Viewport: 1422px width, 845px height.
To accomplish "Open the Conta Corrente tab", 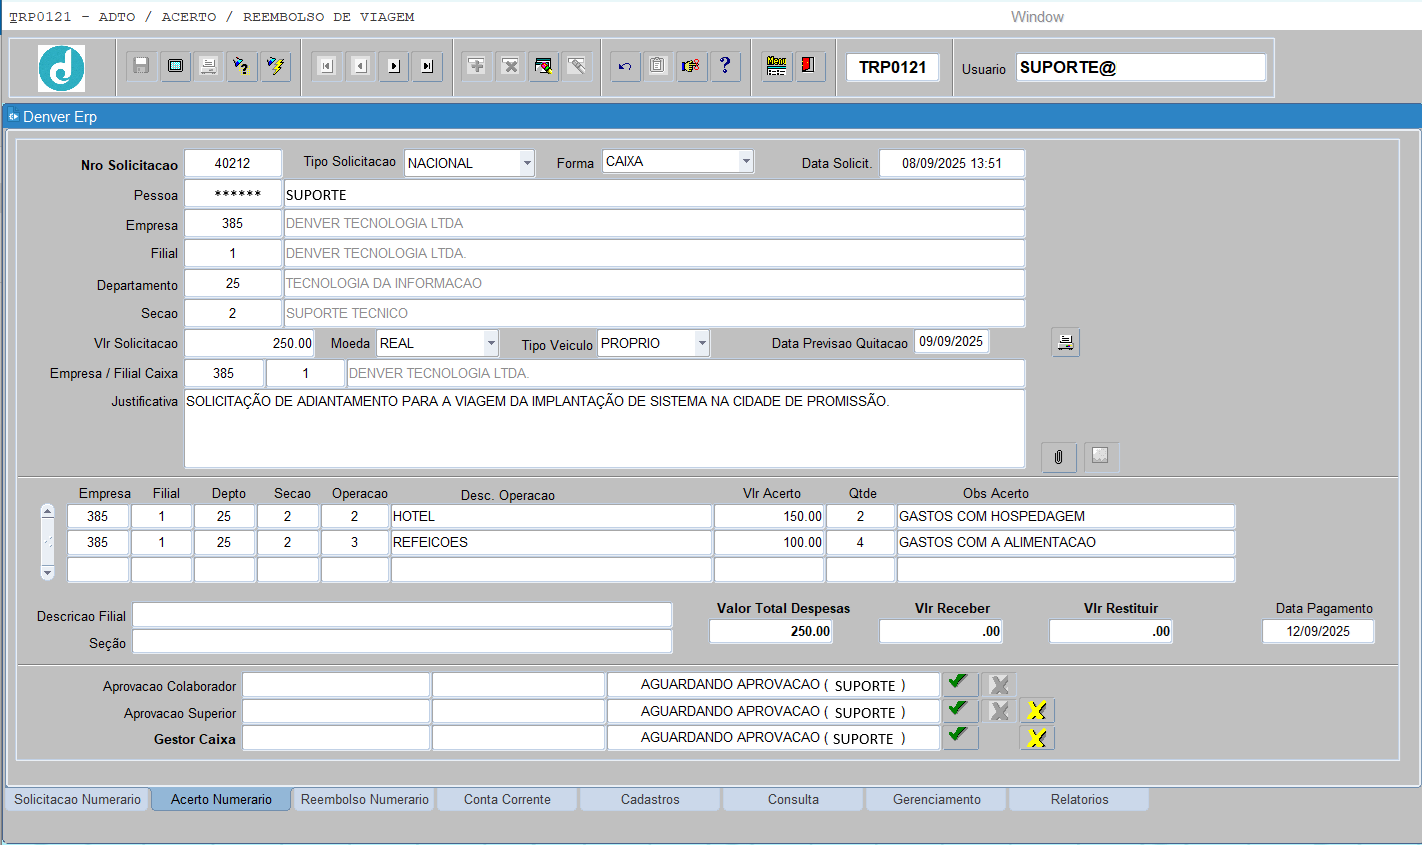I will [x=507, y=799].
